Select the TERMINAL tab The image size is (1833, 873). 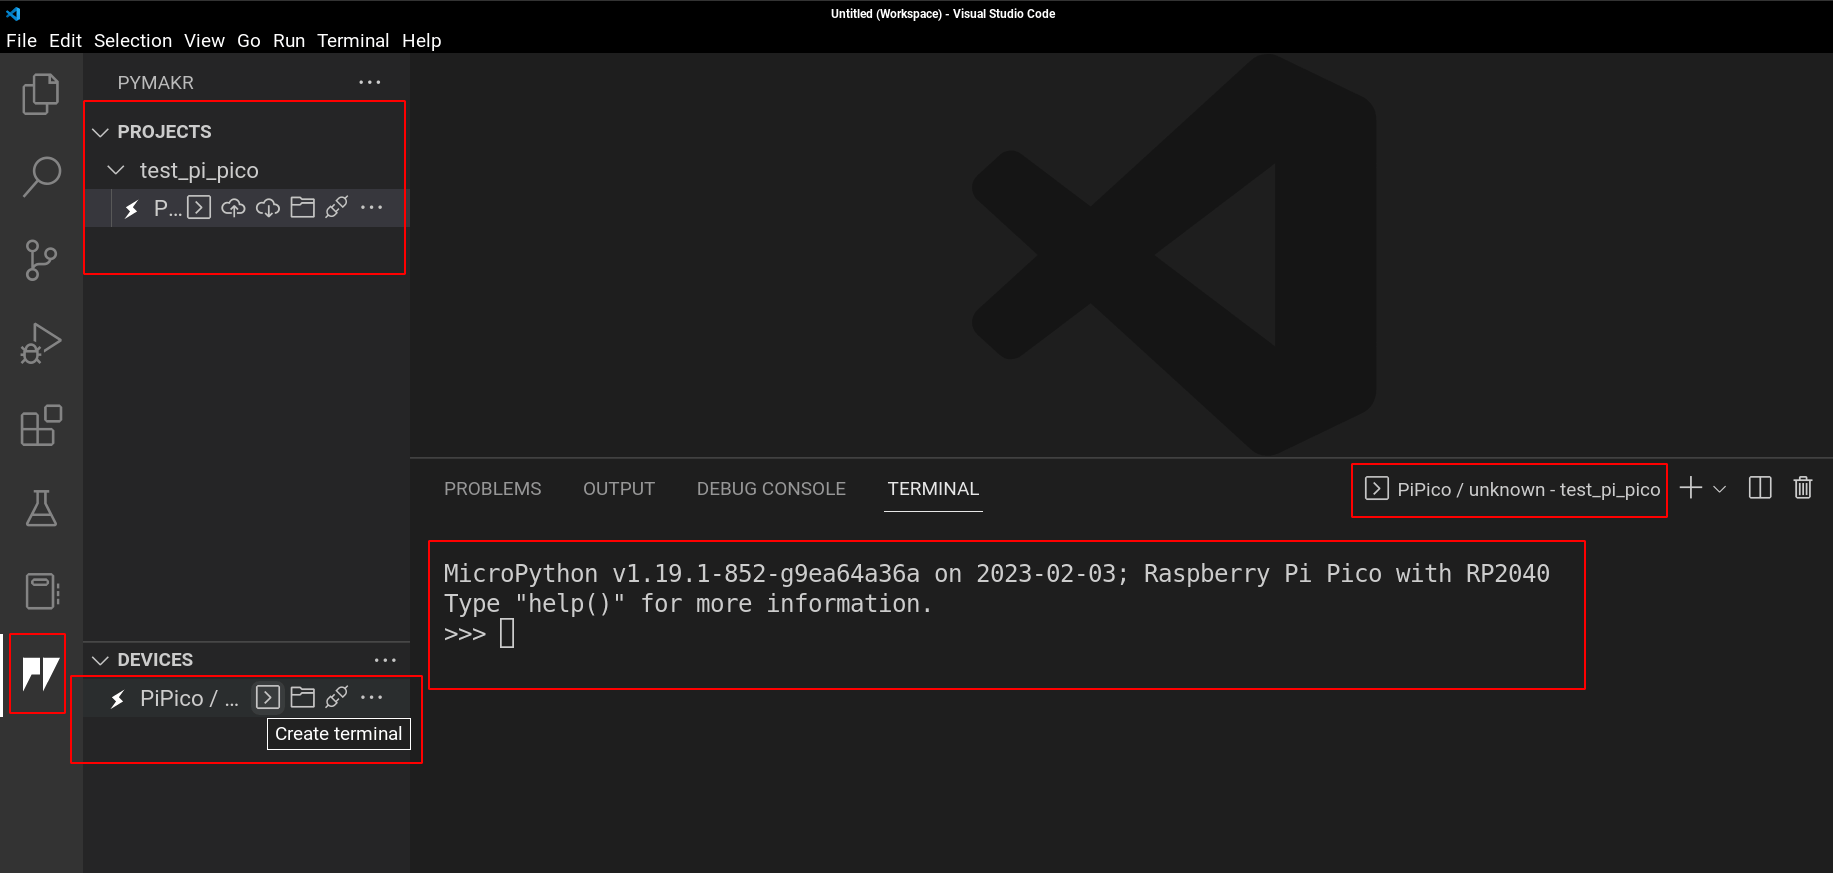click(933, 489)
